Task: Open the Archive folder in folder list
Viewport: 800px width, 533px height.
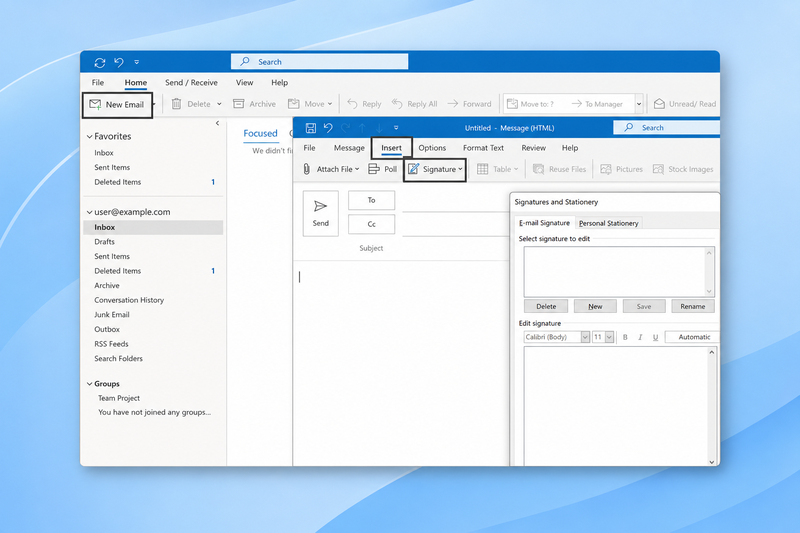Action: click(x=107, y=286)
